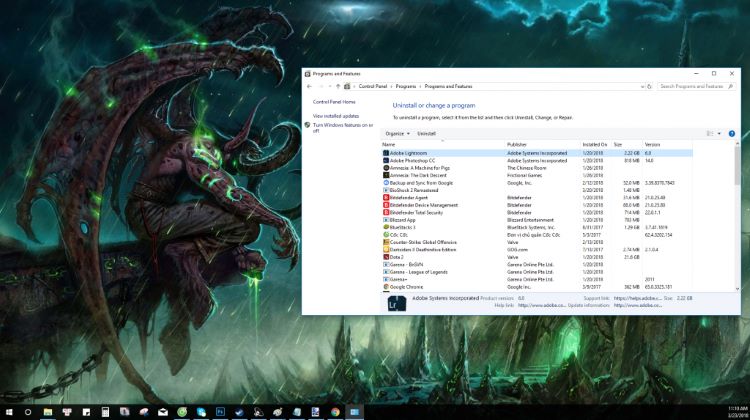
Task: Click the Adobe Photoshop CC icon in list
Action: click(x=386, y=161)
